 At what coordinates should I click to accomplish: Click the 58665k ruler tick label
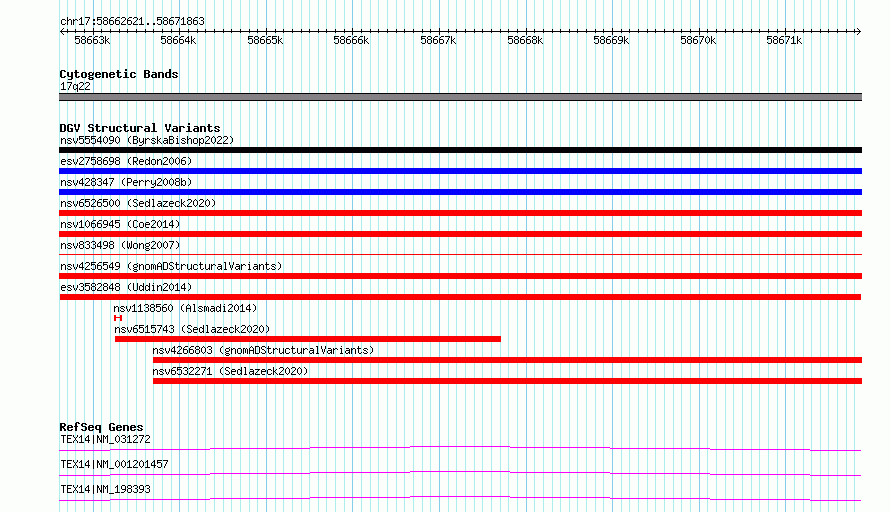265,40
